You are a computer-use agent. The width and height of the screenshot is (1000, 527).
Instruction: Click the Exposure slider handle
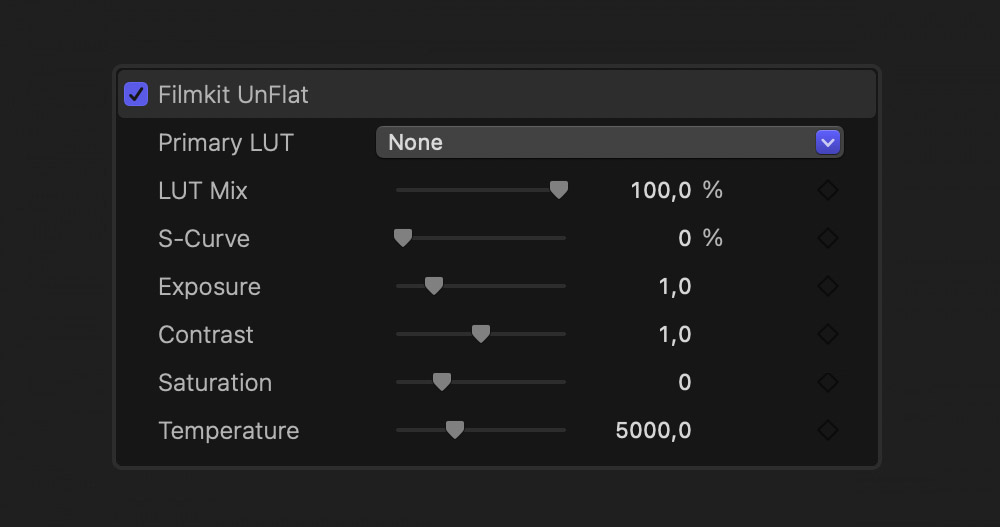pyautogui.click(x=434, y=285)
